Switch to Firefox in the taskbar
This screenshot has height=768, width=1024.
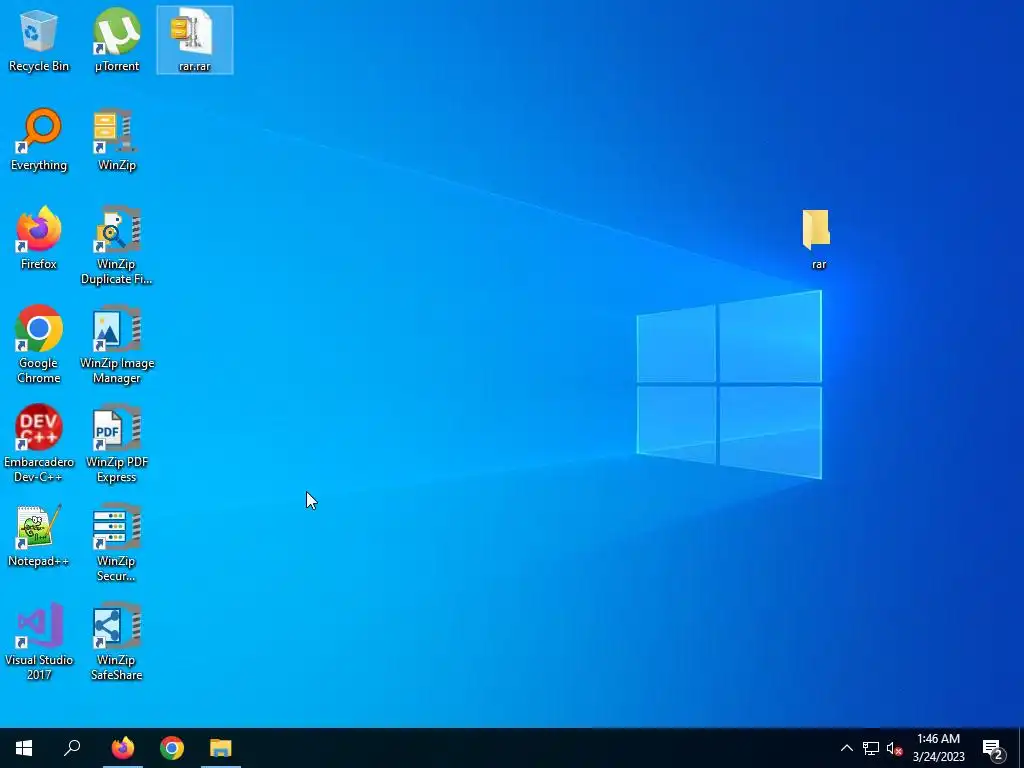123,748
